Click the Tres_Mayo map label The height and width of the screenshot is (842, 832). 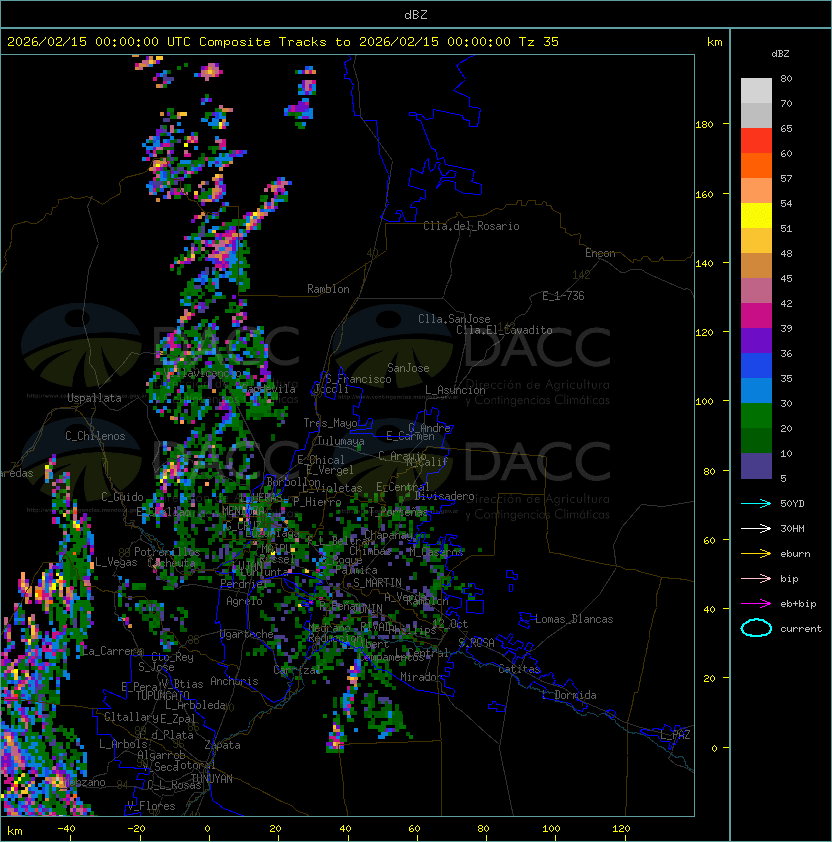click(x=330, y=423)
